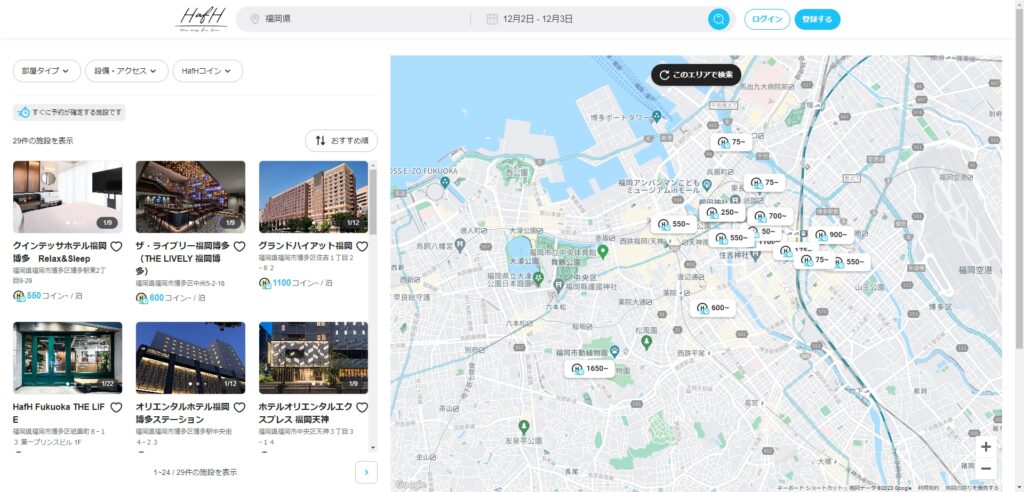The height and width of the screenshot is (492, 1024).
Task: Open オリエンタルホテル福岡博多ステーション photo
Action: coord(191,357)
